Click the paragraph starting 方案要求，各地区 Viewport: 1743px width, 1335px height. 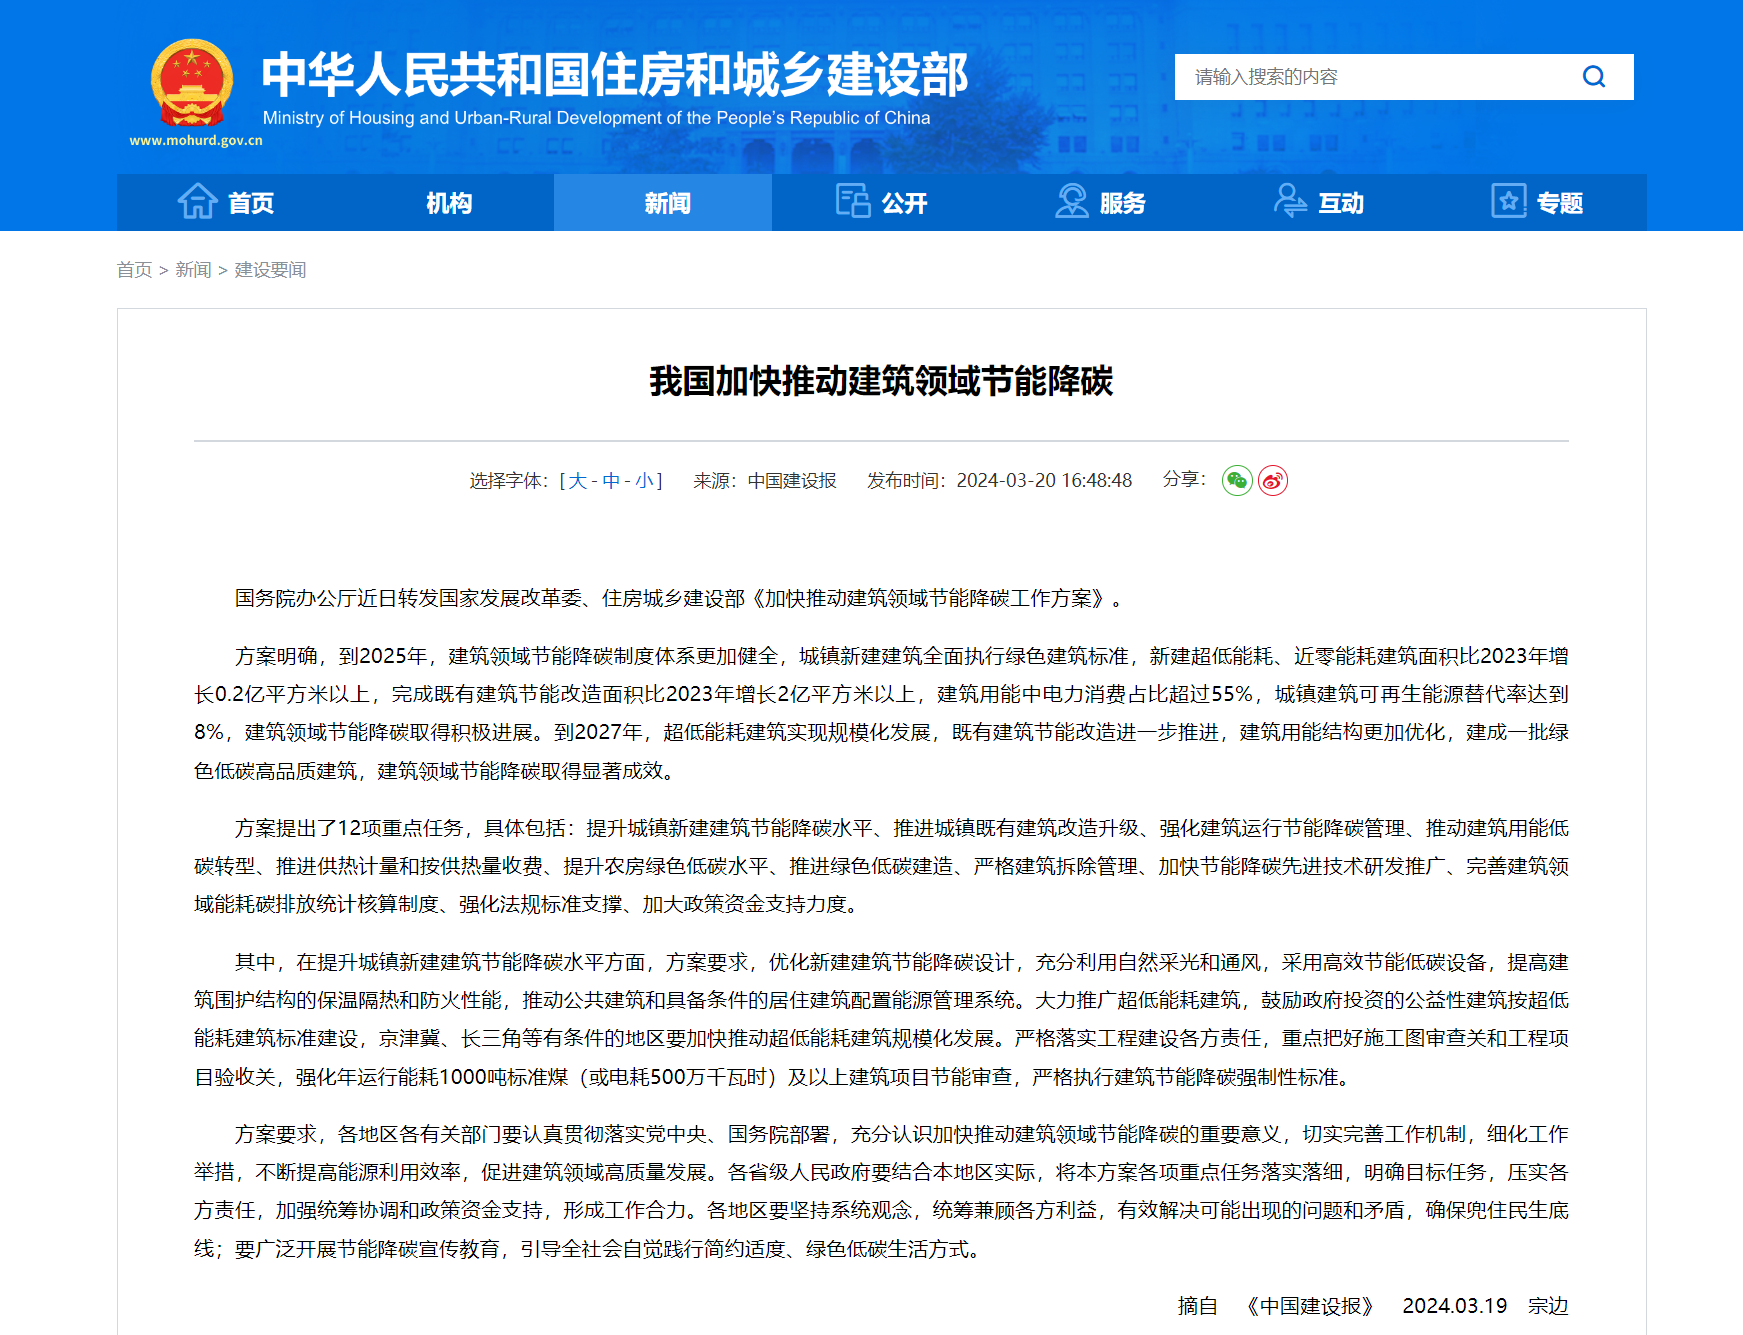(x=881, y=1191)
